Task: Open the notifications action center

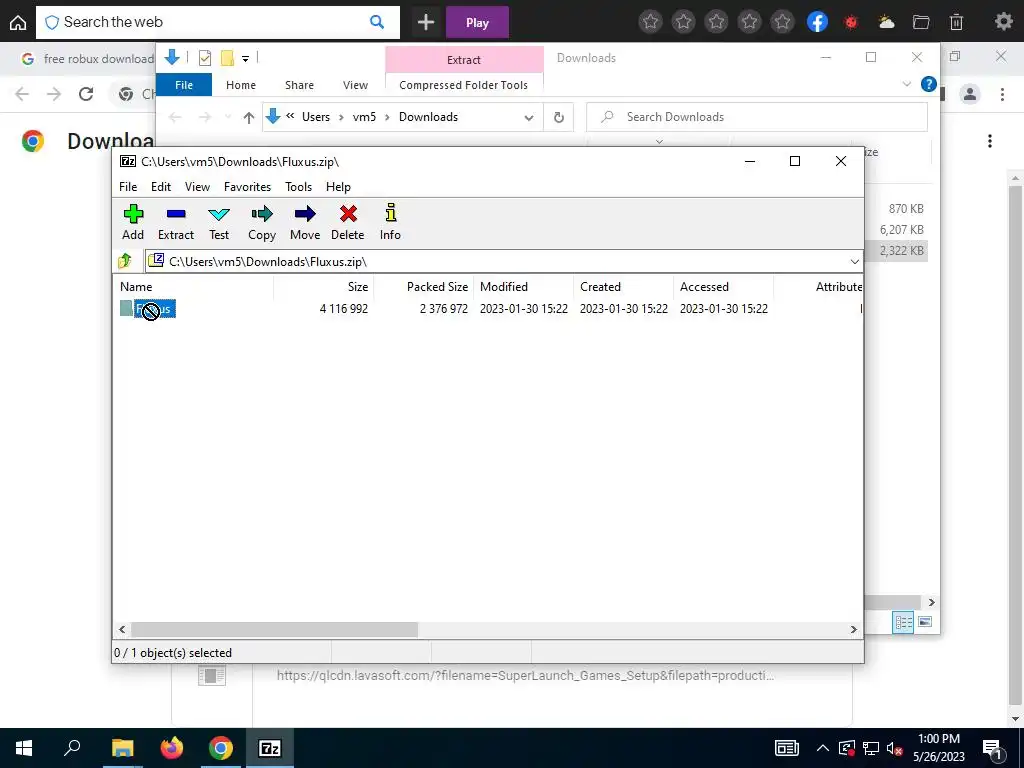Action: [992, 748]
